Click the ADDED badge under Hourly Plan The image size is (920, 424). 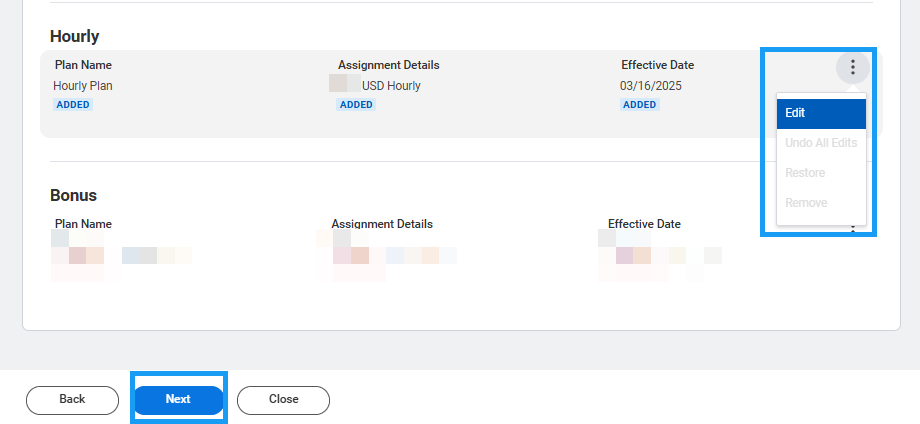pos(73,105)
